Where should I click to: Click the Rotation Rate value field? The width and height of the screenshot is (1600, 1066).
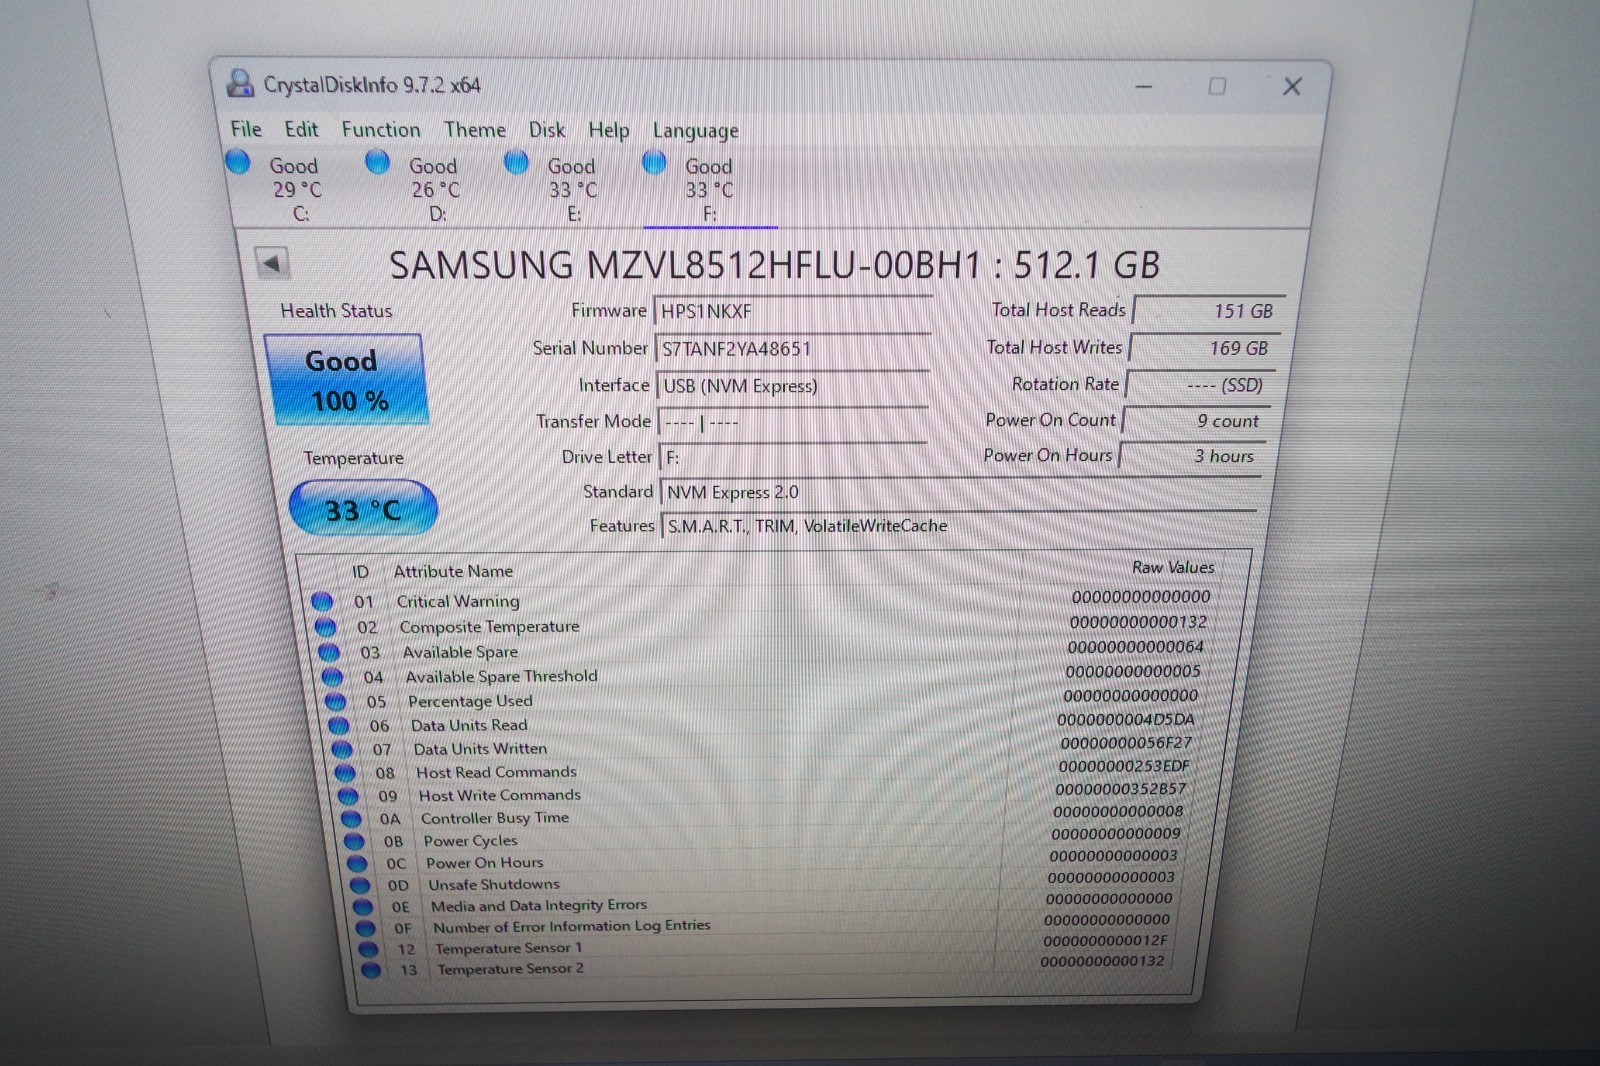[x=1200, y=385]
